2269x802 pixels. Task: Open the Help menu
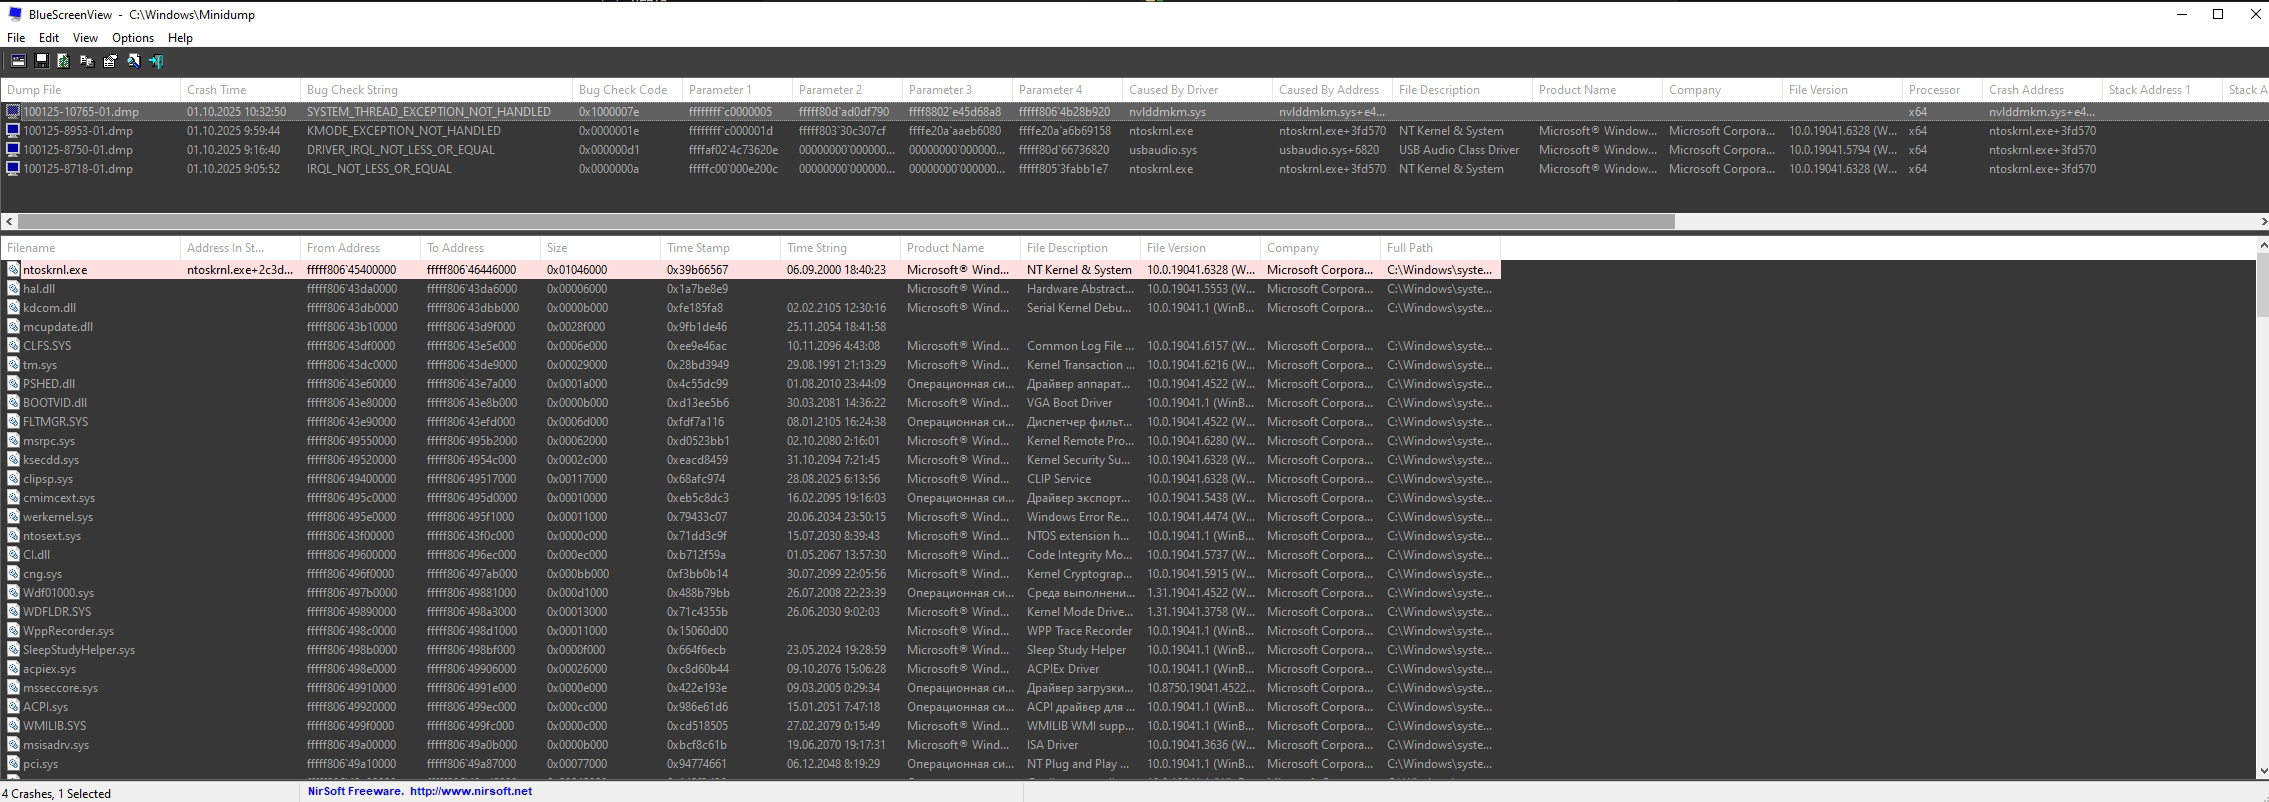[180, 37]
